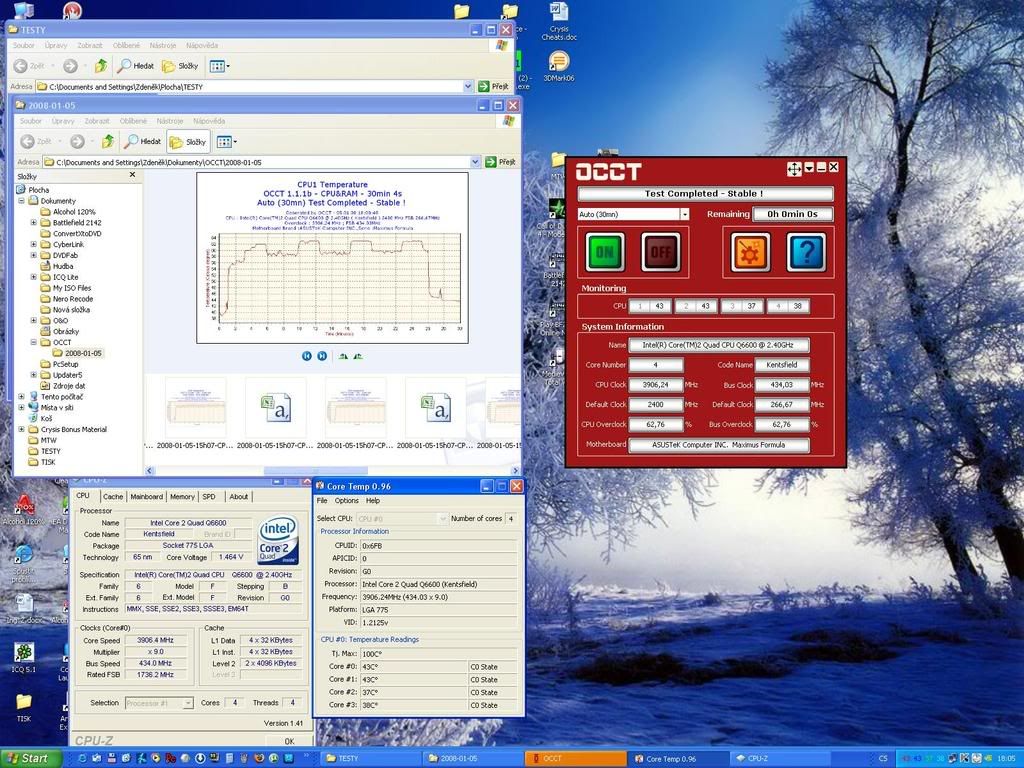
Task: Expand the DVDFab folder node
Action: click(33, 255)
